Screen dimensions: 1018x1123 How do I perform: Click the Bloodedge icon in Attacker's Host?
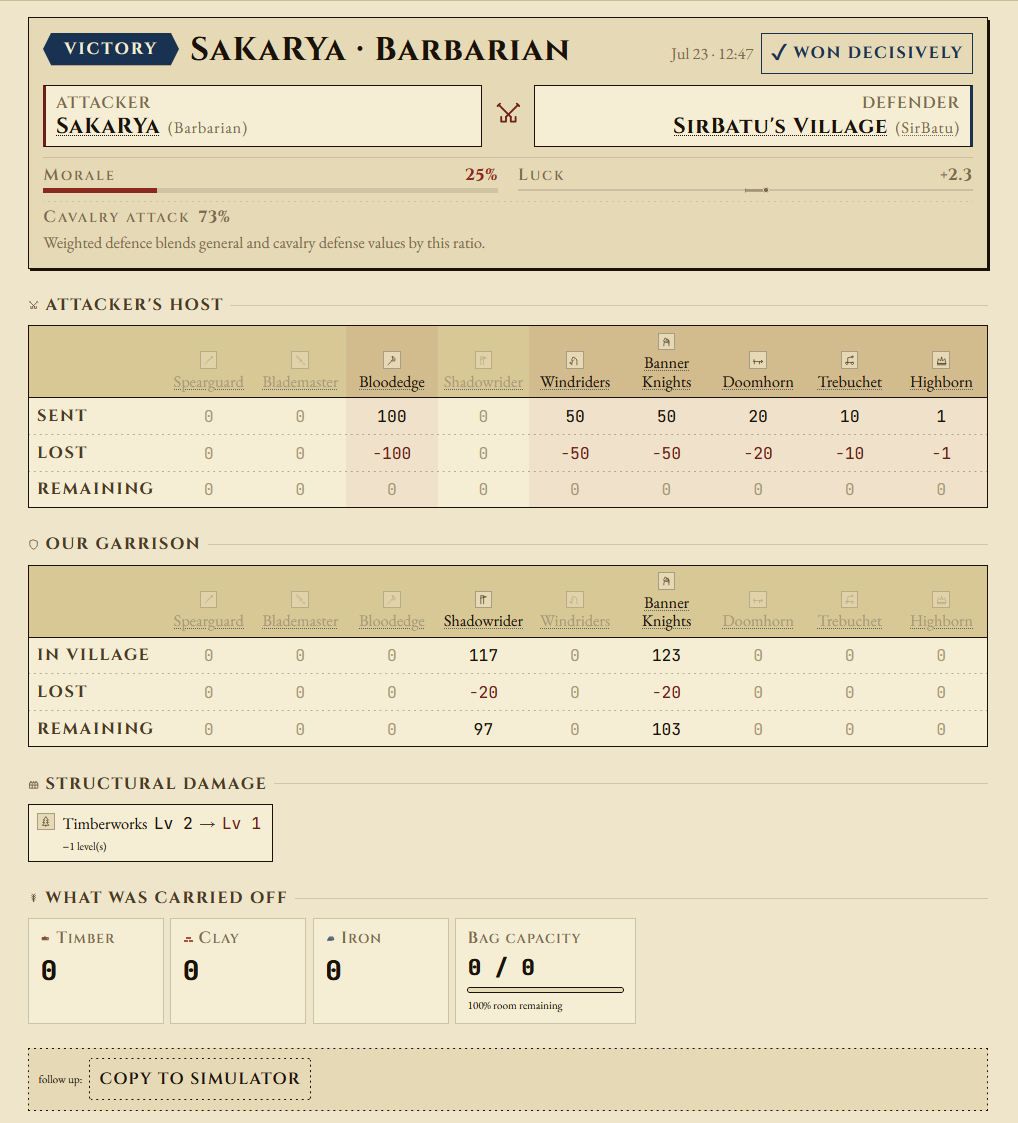[391, 360]
